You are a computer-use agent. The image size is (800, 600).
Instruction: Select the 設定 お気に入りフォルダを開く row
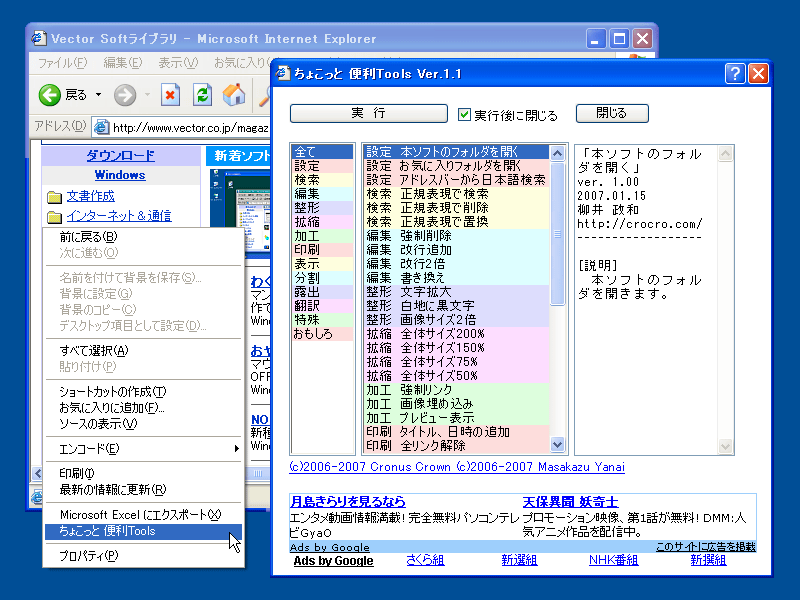click(x=457, y=166)
